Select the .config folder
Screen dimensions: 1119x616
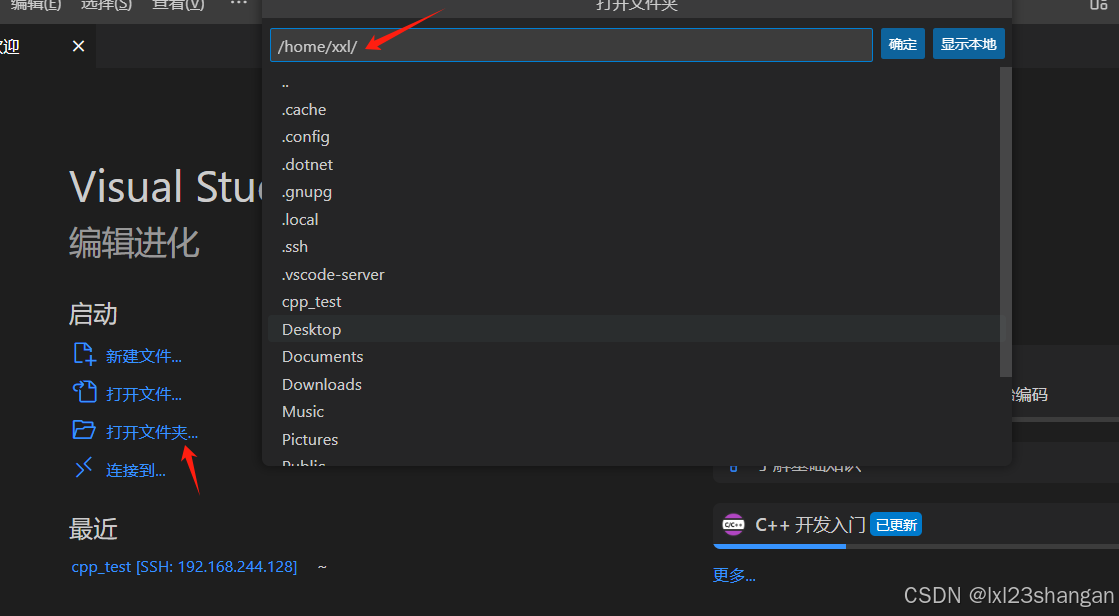point(633,137)
